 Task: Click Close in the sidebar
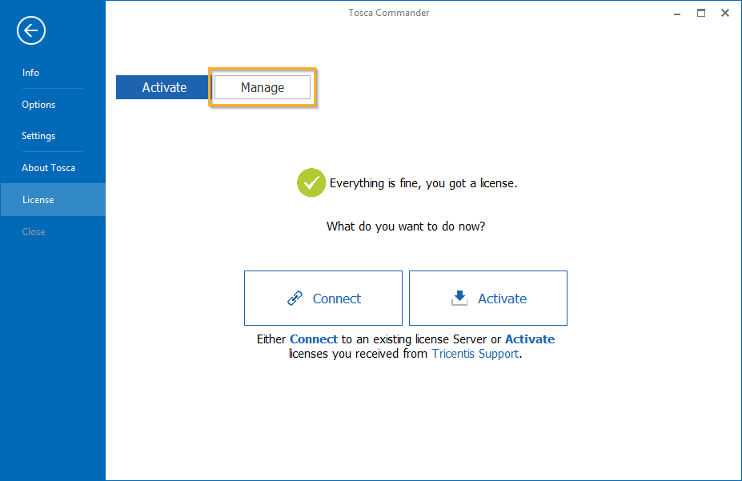34,232
